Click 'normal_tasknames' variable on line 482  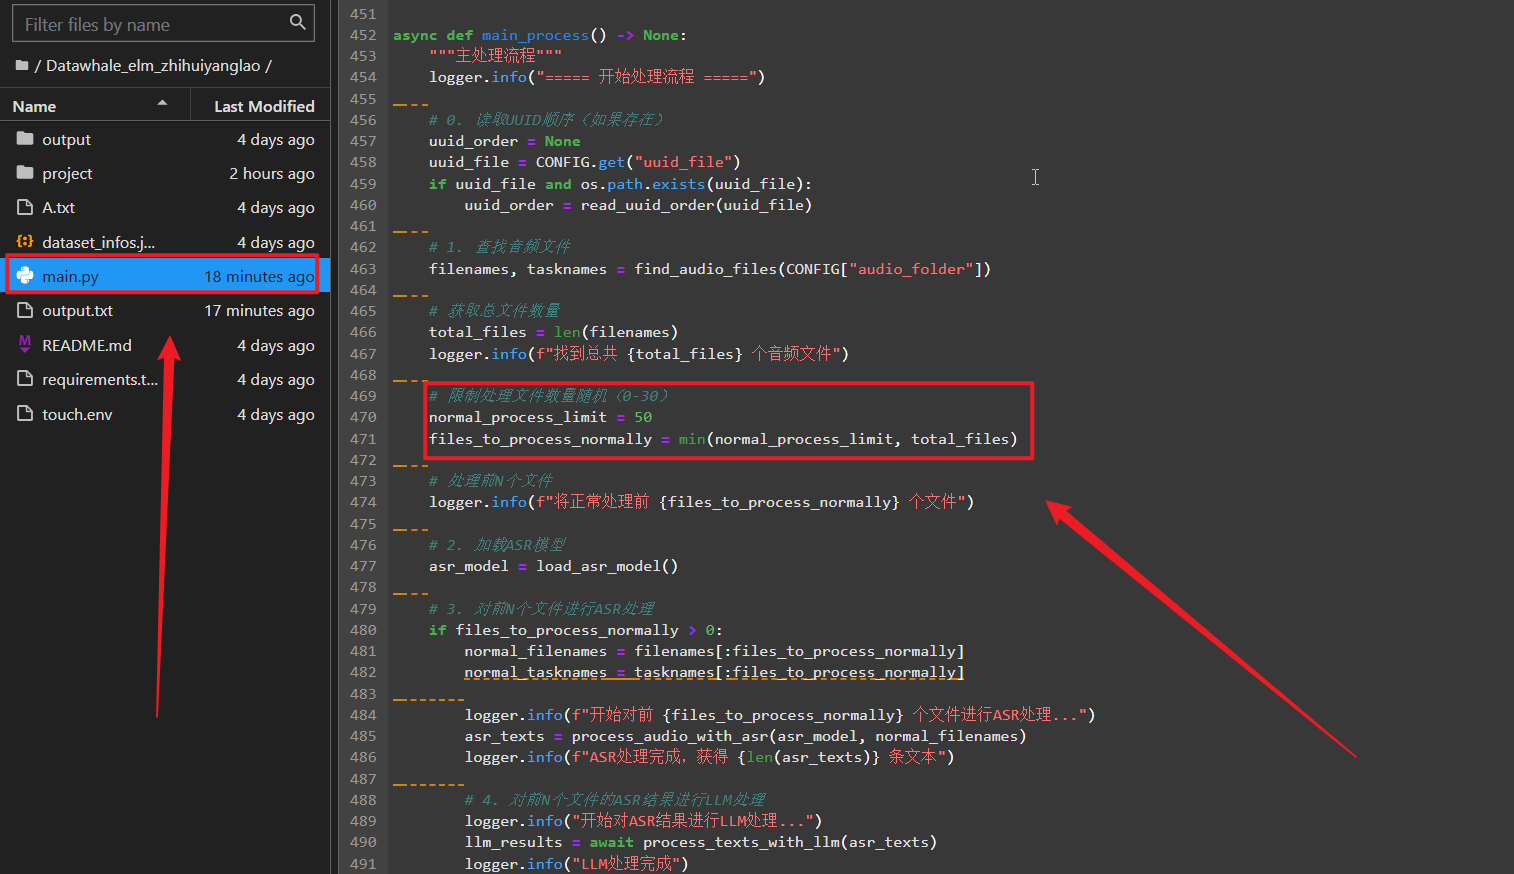pos(535,672)
